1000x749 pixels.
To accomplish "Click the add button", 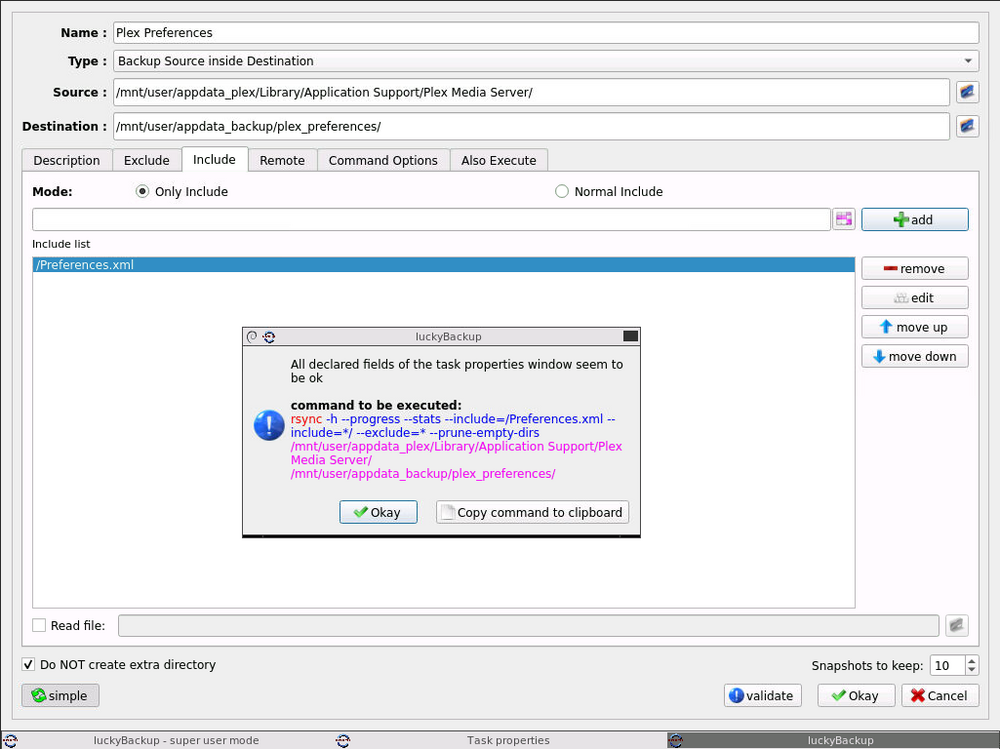I will 915,219.
